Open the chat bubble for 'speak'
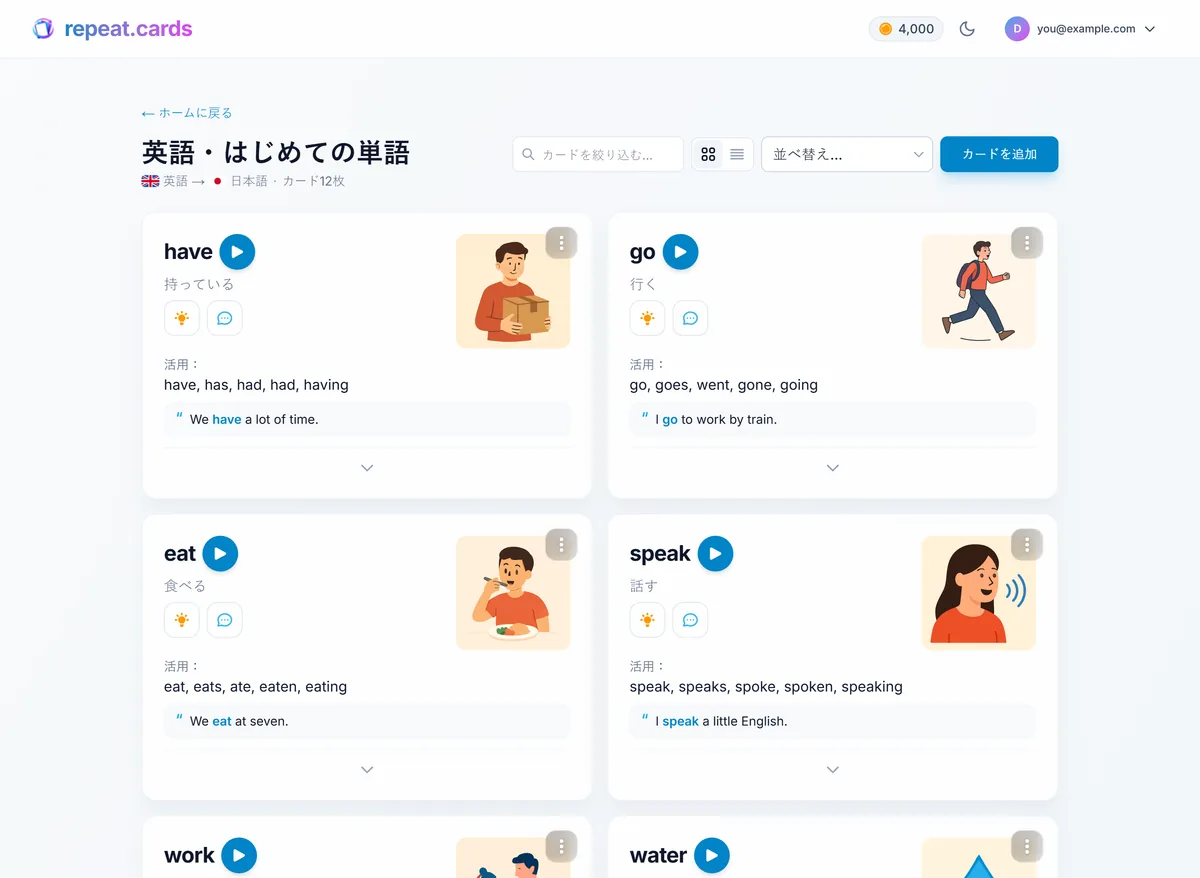The image size is (1200, 878). [x=690, y=620]
